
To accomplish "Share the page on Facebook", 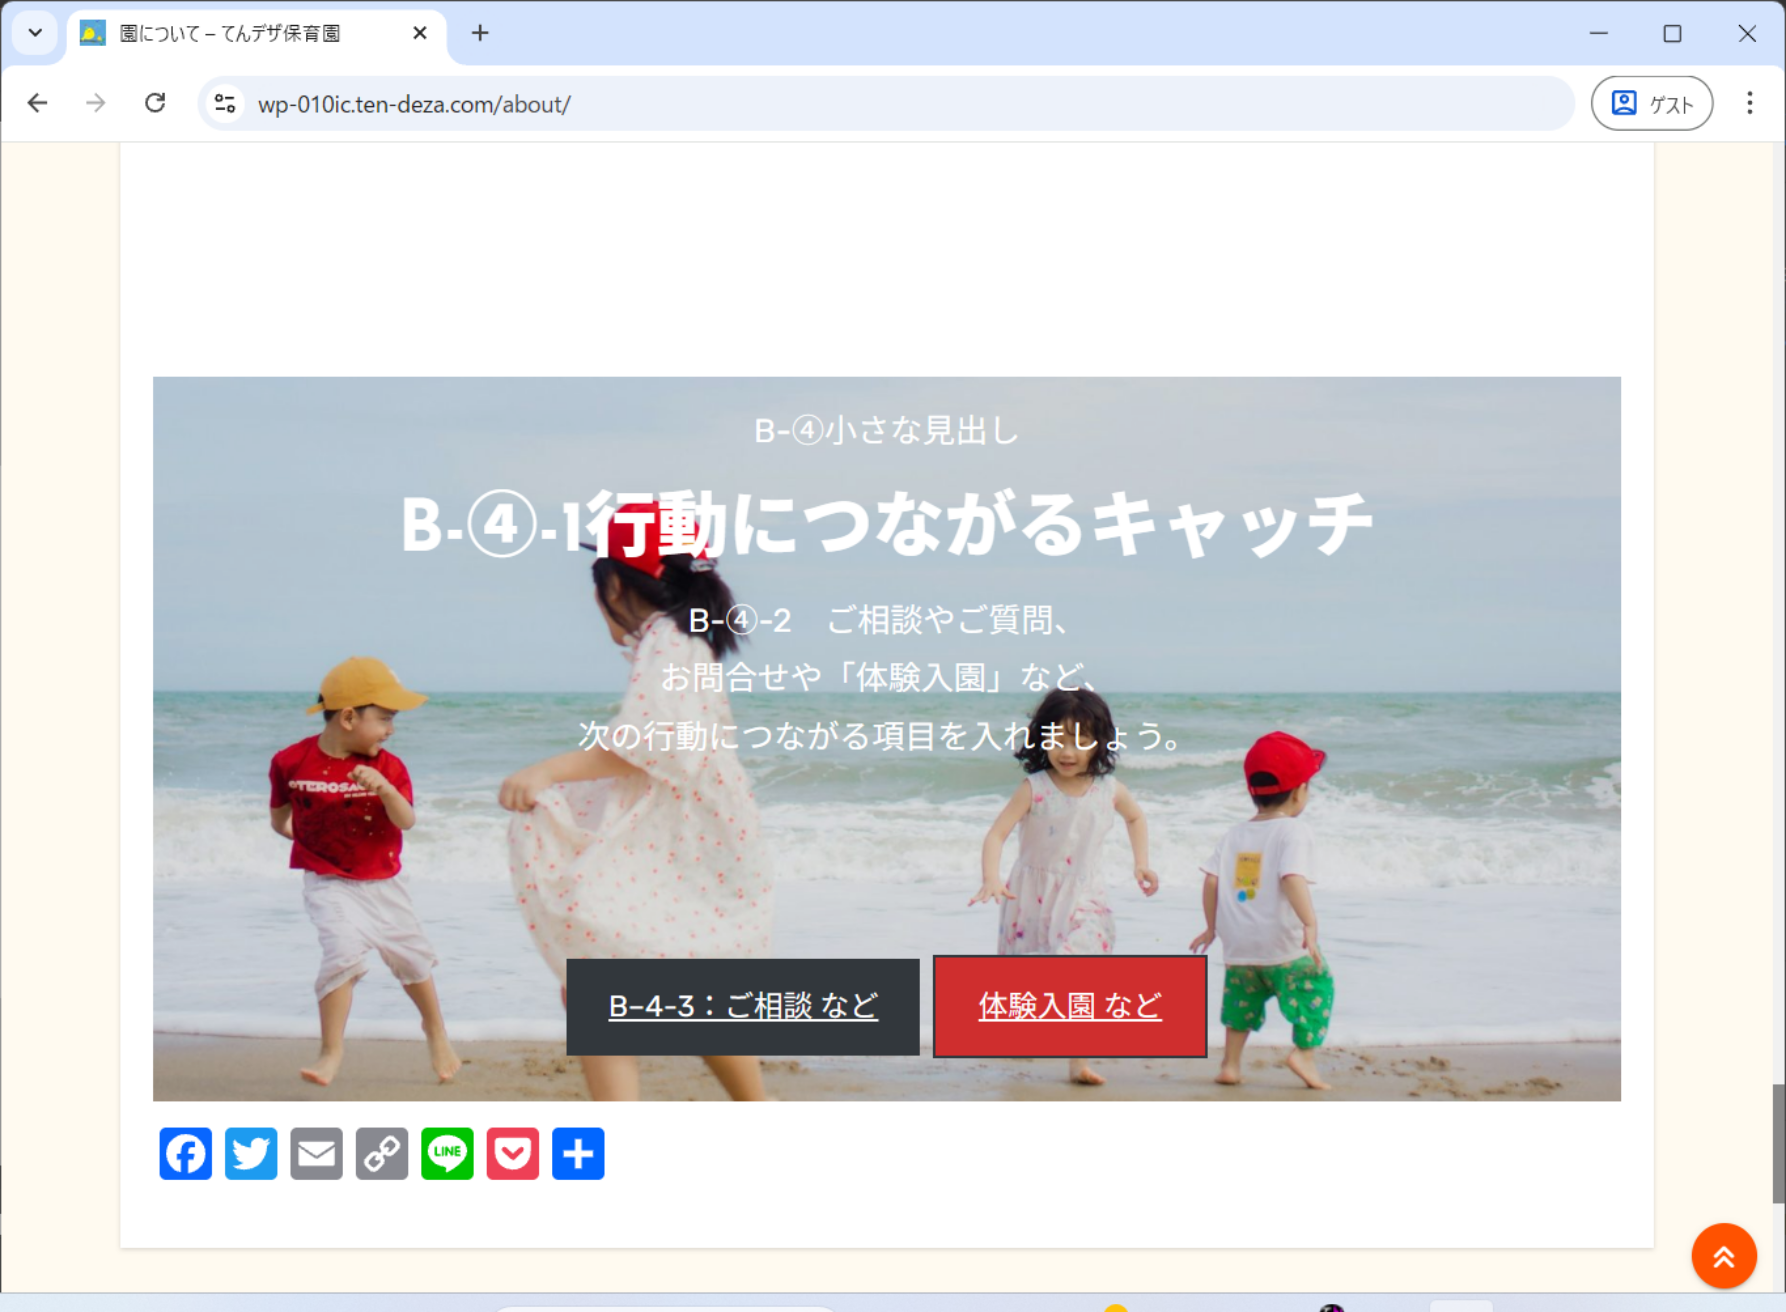I will [185, 1154].
